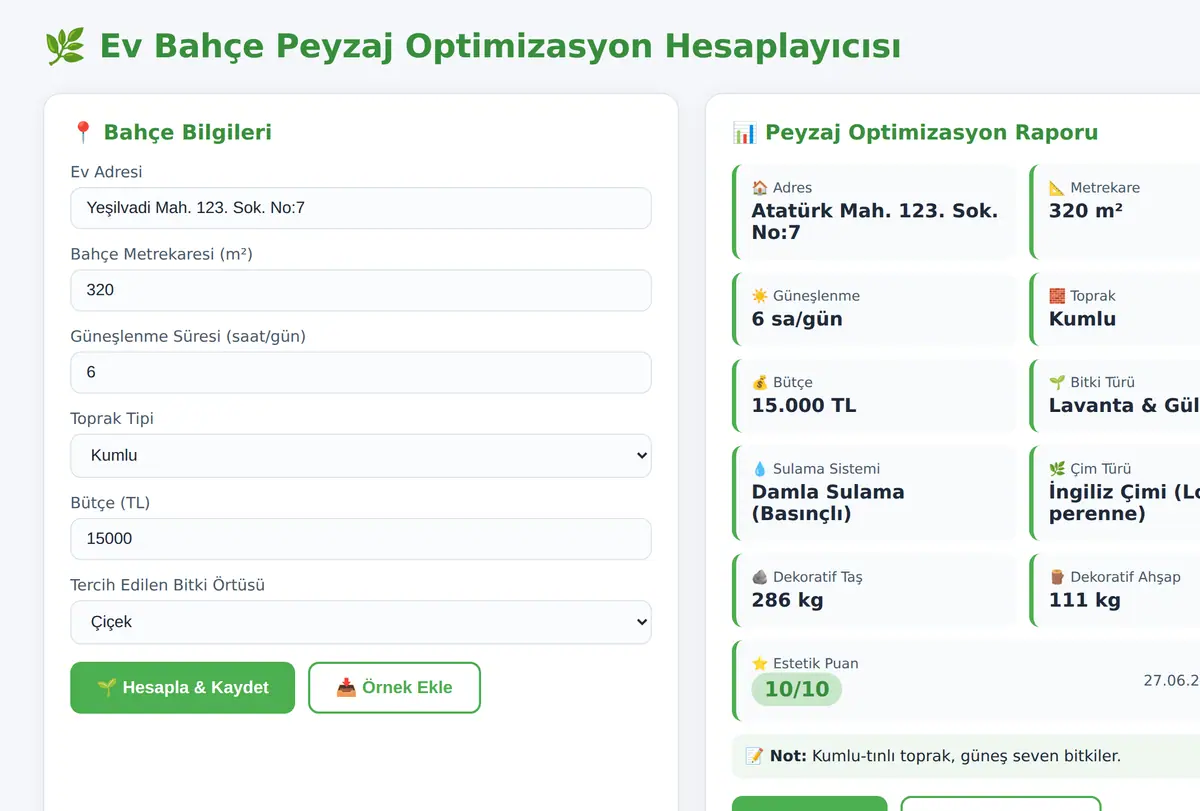Click the star icon next to Estetik Puan
The width and height of the screenshot is (1200, 811).
pyautogui.click(x=760, y=663)
